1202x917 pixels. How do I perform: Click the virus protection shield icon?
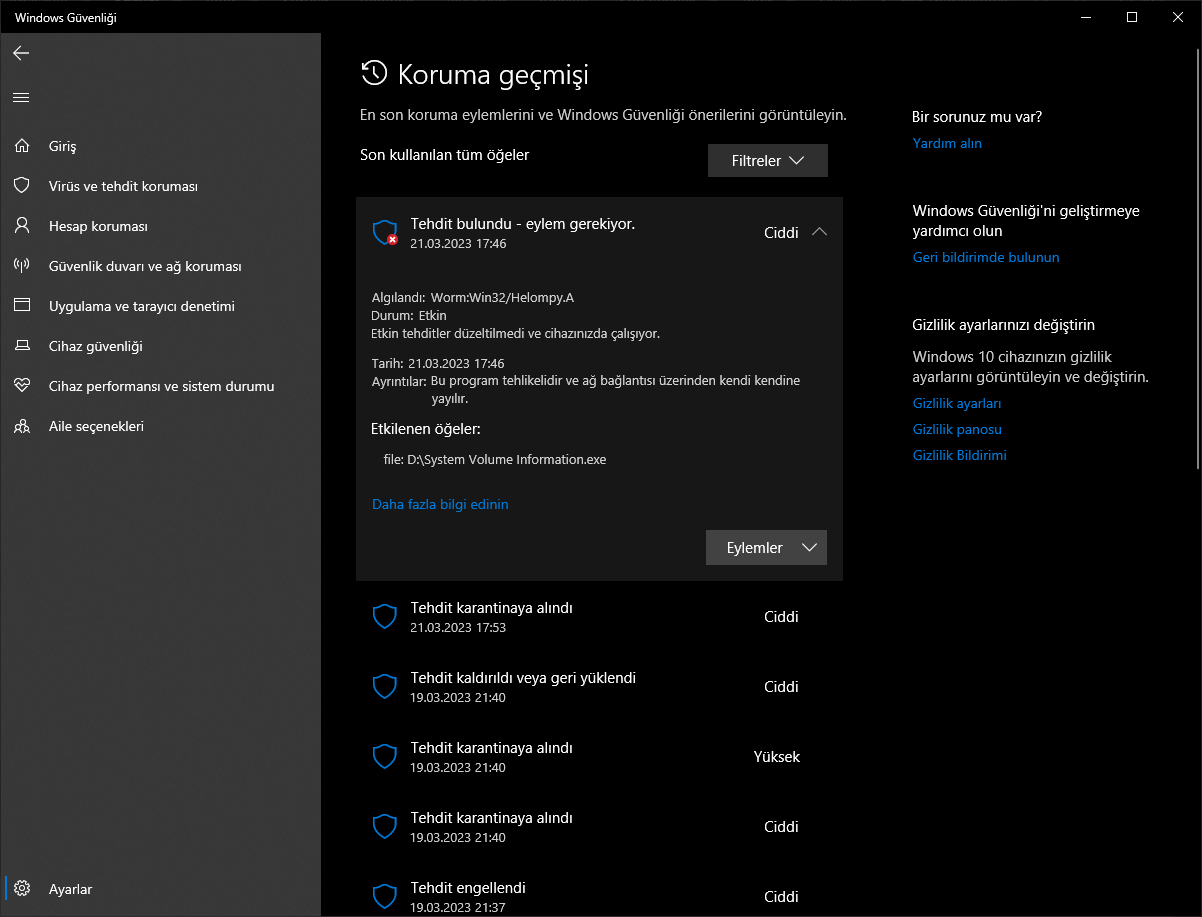[22, 186]
